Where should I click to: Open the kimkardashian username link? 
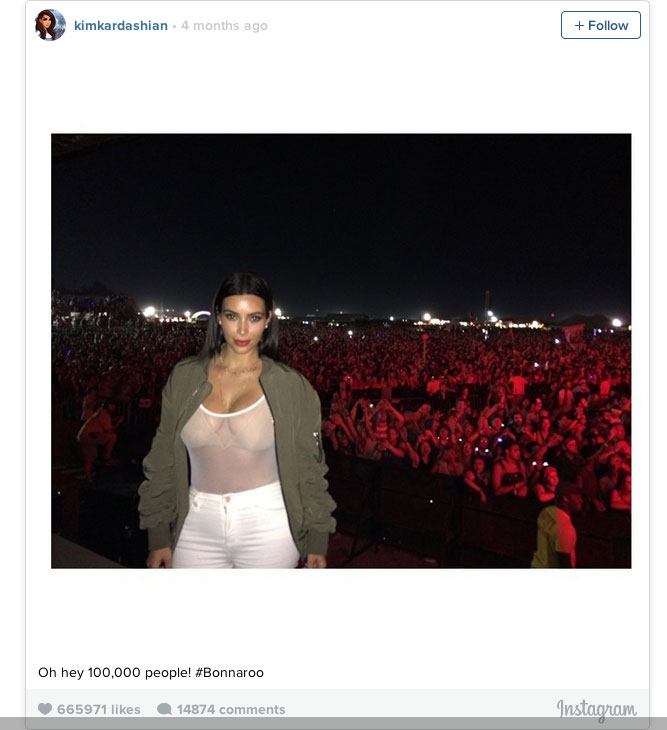point(121,26)
